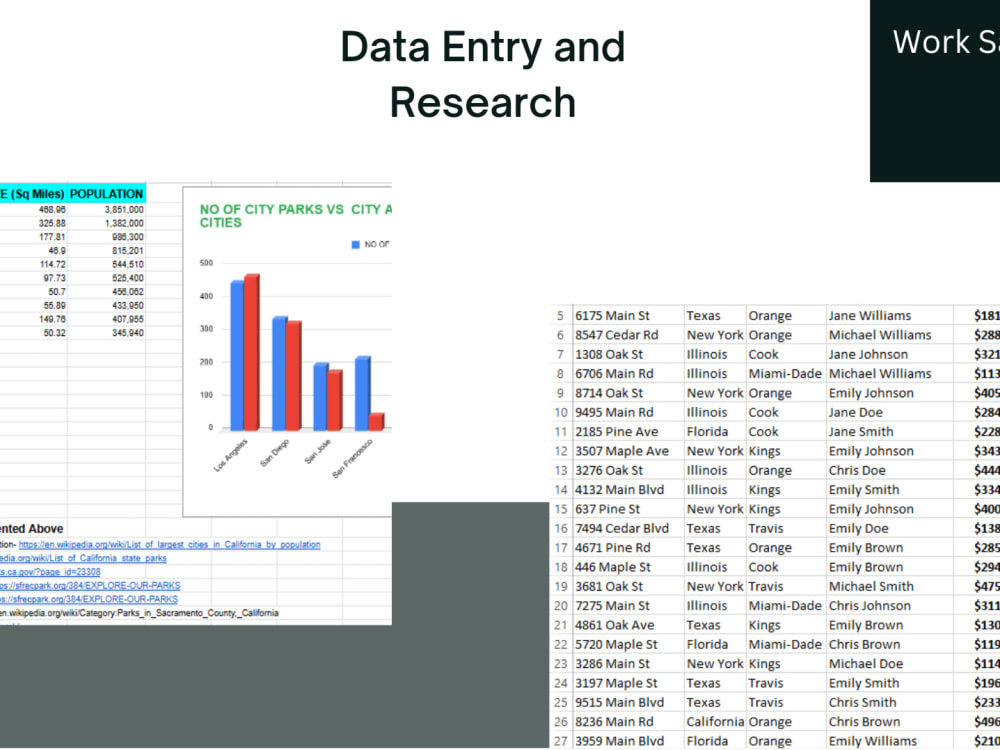Click the Parks_in_Sacramento_County Wikipedia category text
The image size is (1000, 750).
click(139, 613)
